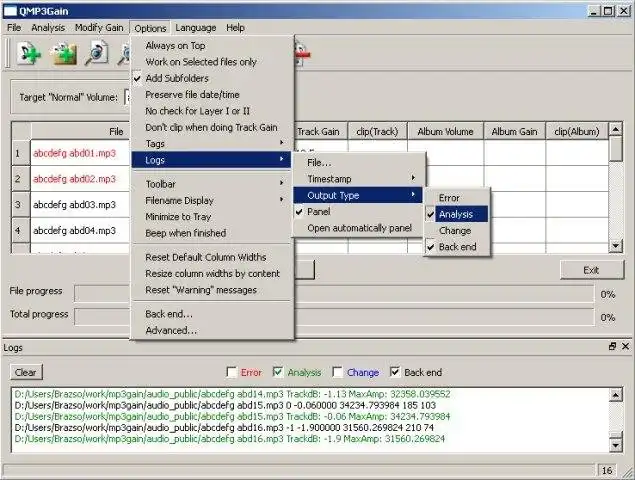
Task: Click log output scrollbar up arrow
Action: 616,395
